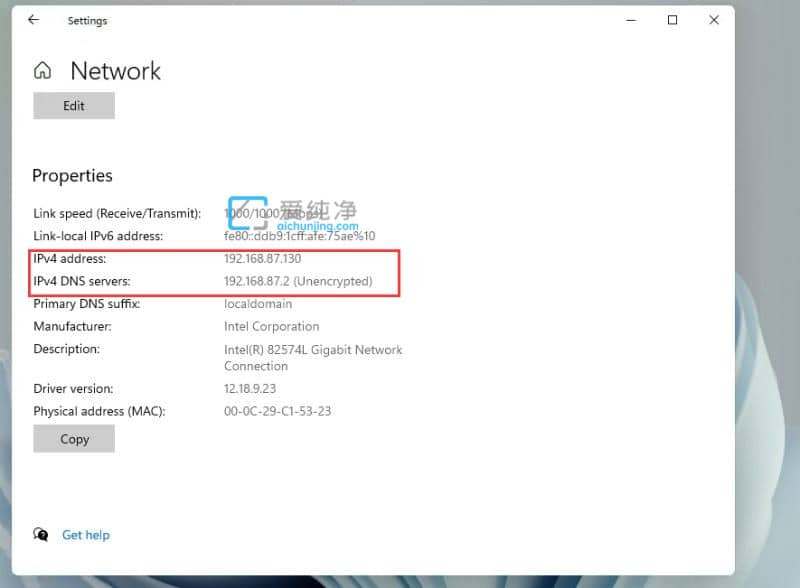Click the maximize window icon
Screen dimensions: 800x588
(672, 20)
